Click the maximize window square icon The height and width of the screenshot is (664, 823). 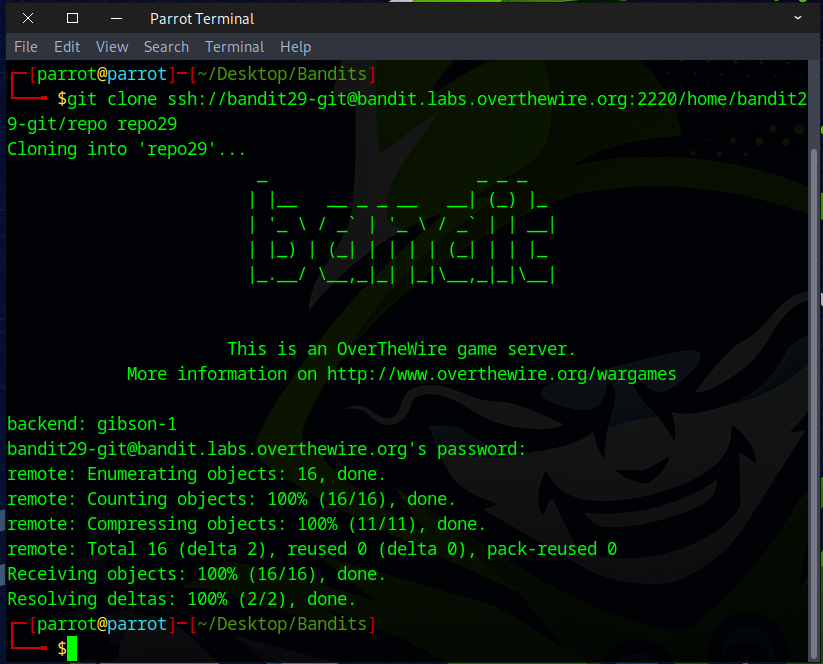tap(72, 18)
